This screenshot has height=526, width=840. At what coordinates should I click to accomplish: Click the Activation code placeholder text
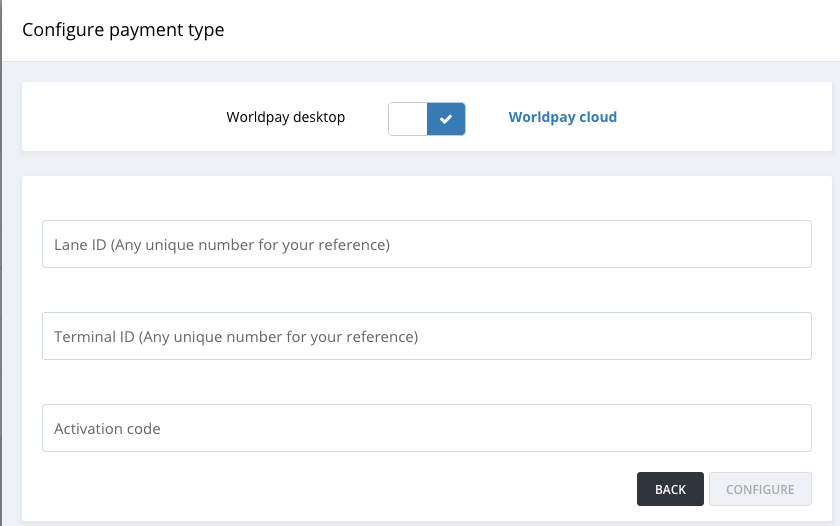[107, 429]
